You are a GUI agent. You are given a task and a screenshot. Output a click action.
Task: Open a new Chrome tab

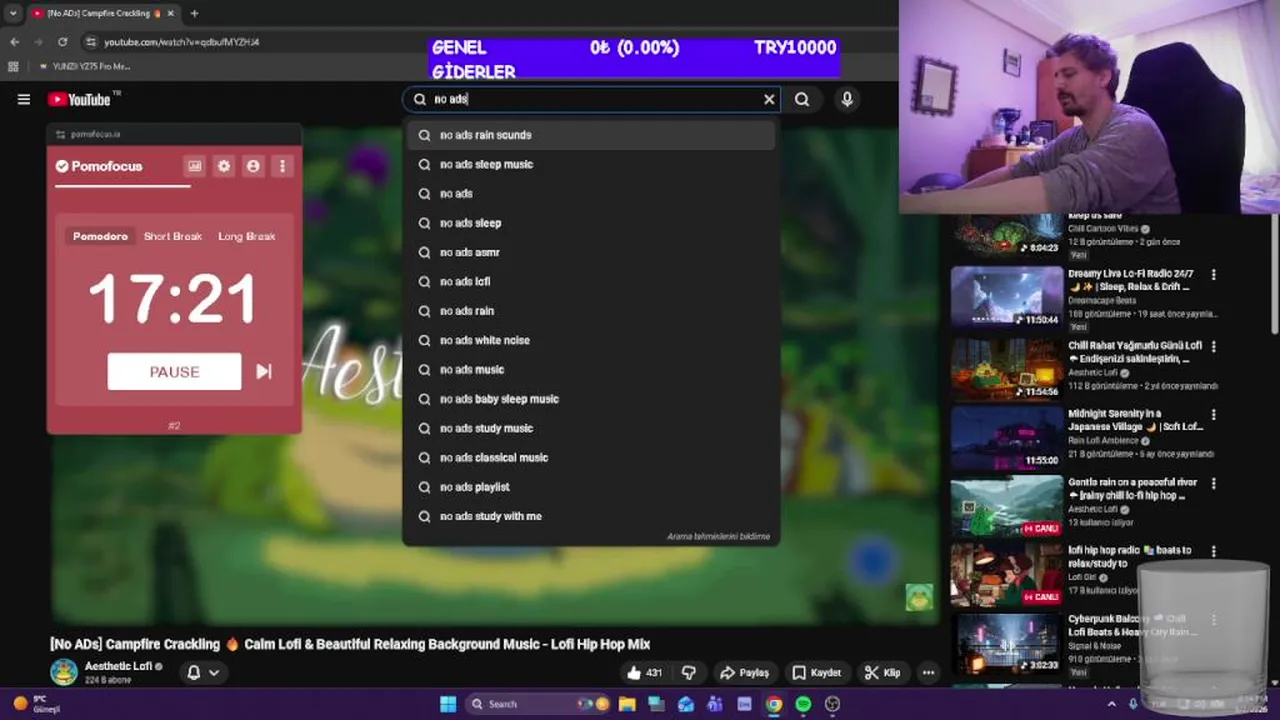pos(194,13)
